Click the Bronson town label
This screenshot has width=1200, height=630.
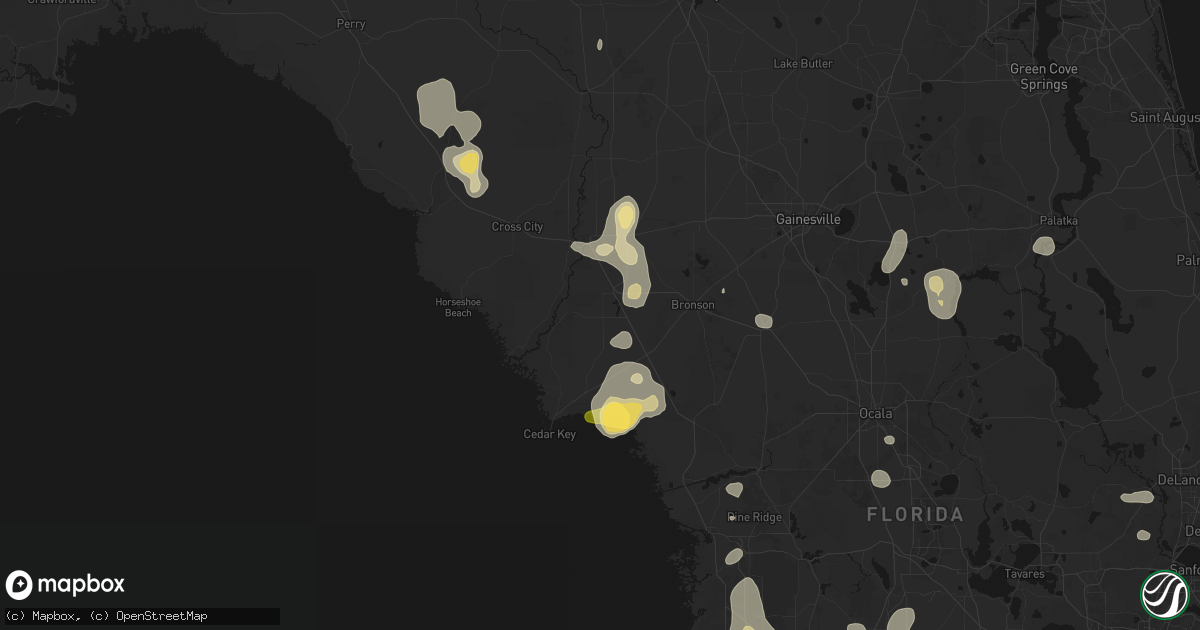(x=693, y=305)
